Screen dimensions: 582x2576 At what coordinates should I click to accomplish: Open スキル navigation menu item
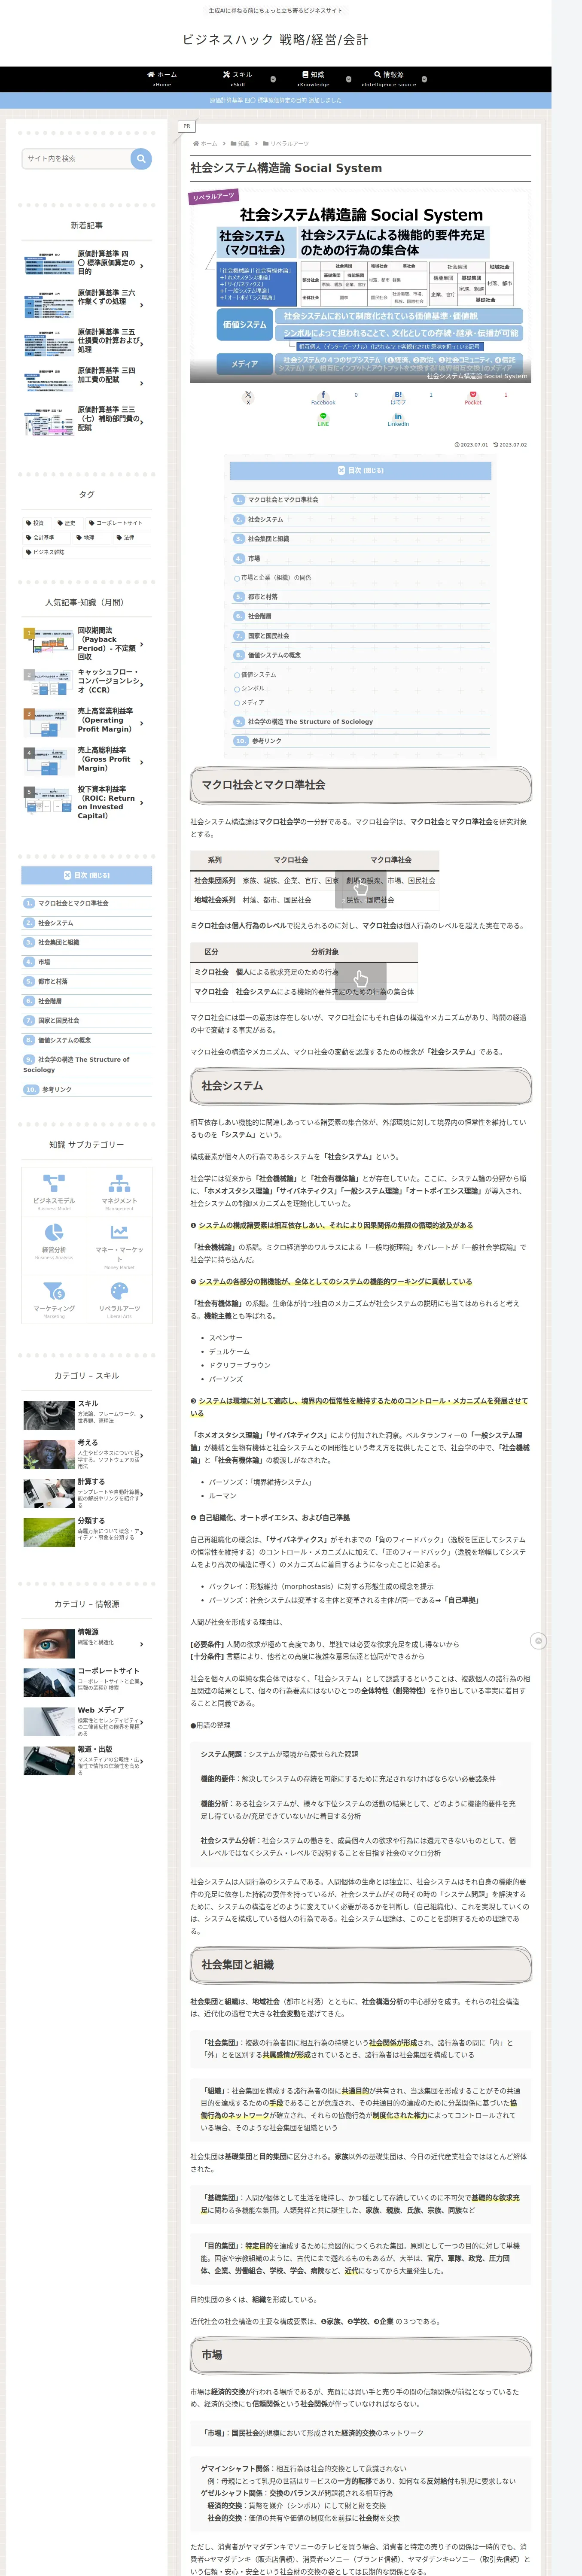tap(238, 79)
